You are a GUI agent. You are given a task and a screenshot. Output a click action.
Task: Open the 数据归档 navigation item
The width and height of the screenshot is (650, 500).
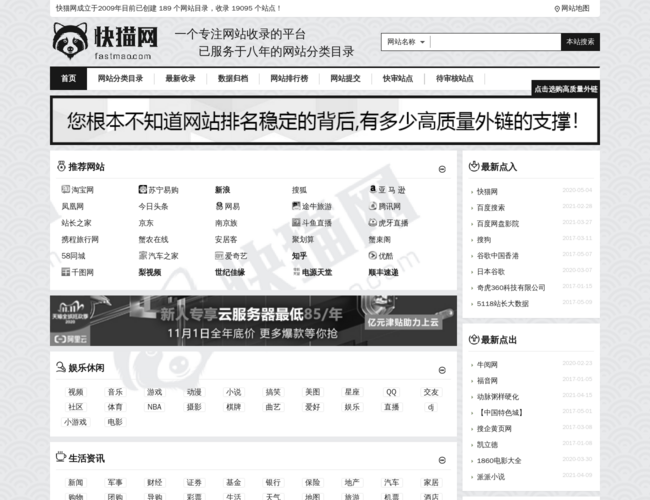pyautogui.click(x=233, y=78)
